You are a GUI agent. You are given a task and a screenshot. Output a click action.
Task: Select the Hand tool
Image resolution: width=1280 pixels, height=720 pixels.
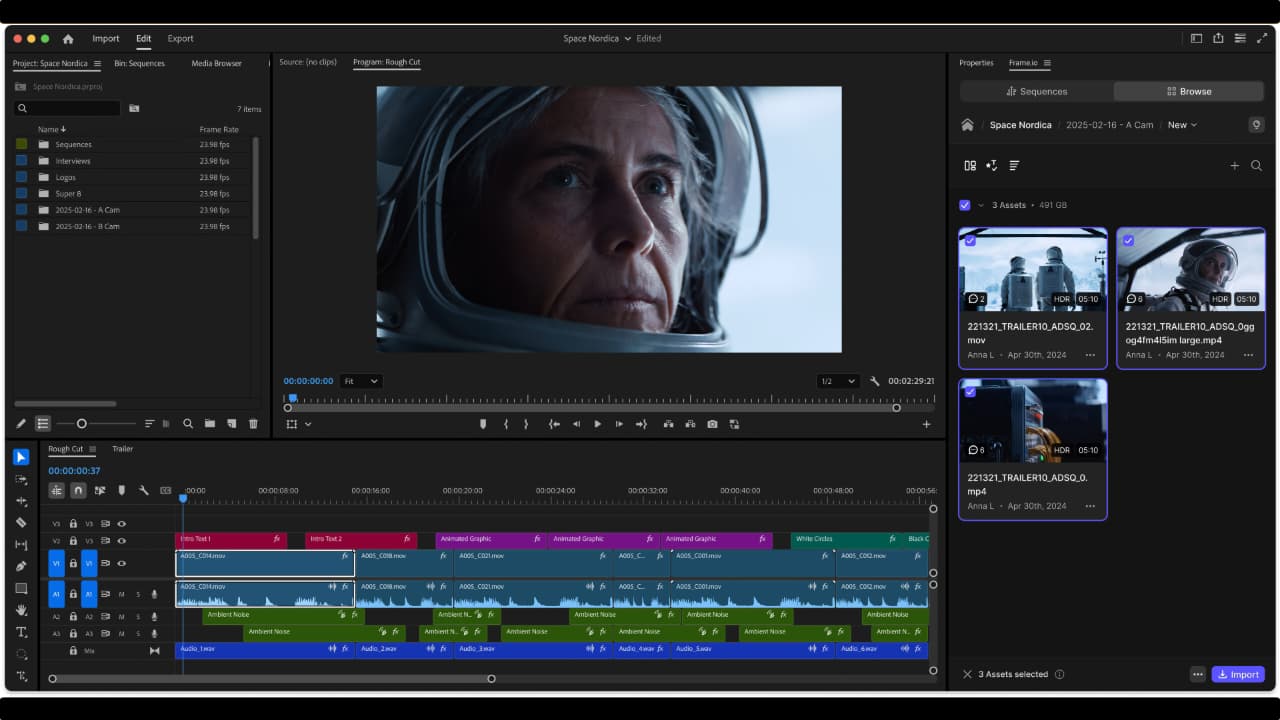21,610
